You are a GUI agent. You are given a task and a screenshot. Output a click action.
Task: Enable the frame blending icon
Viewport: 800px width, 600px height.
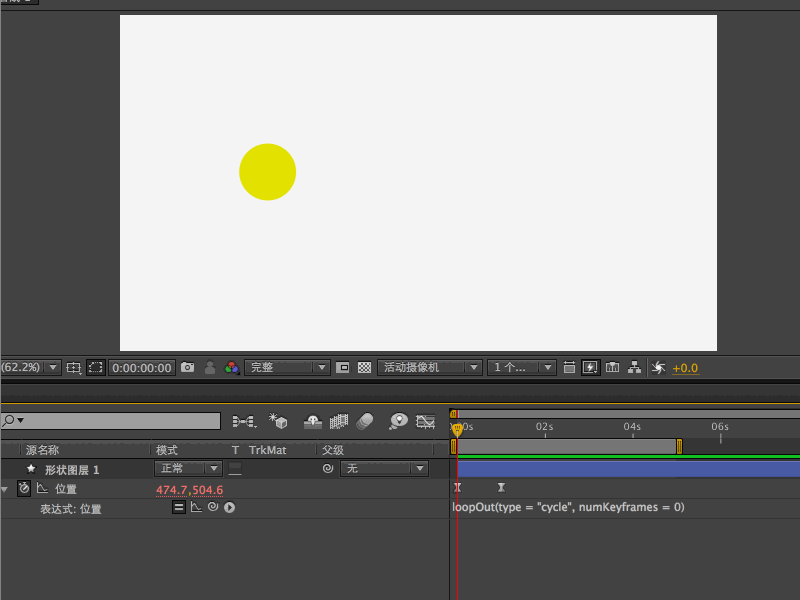[x=339, y=421]
